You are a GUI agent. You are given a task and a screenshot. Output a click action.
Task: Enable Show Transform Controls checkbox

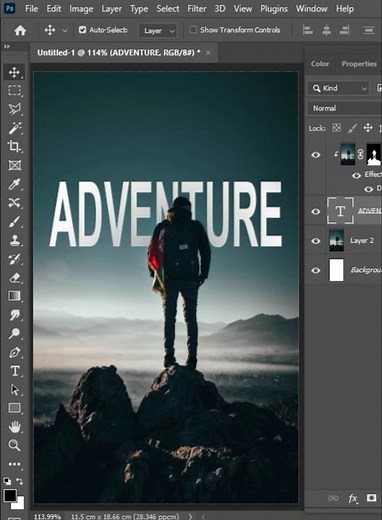pyautogui.click(x=193, y=30)
